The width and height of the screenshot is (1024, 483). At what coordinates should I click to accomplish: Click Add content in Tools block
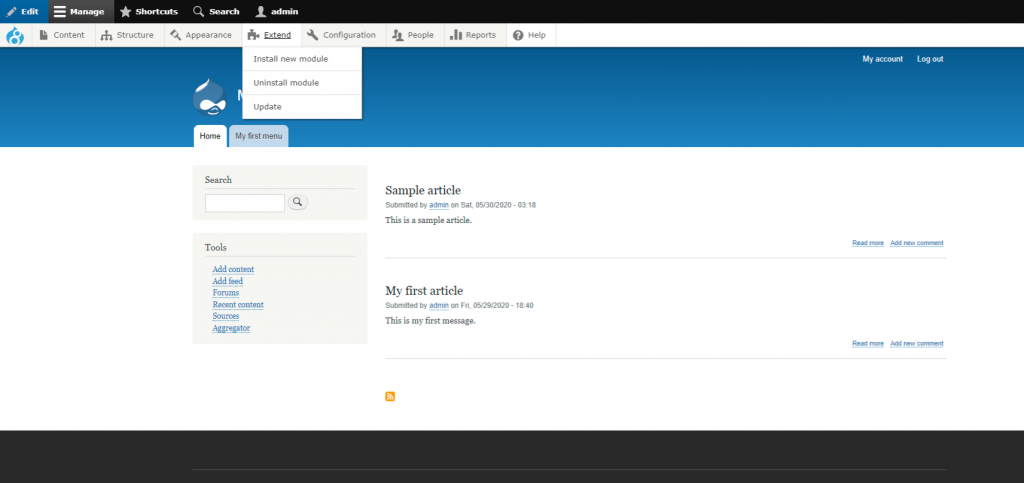[233, 269]
